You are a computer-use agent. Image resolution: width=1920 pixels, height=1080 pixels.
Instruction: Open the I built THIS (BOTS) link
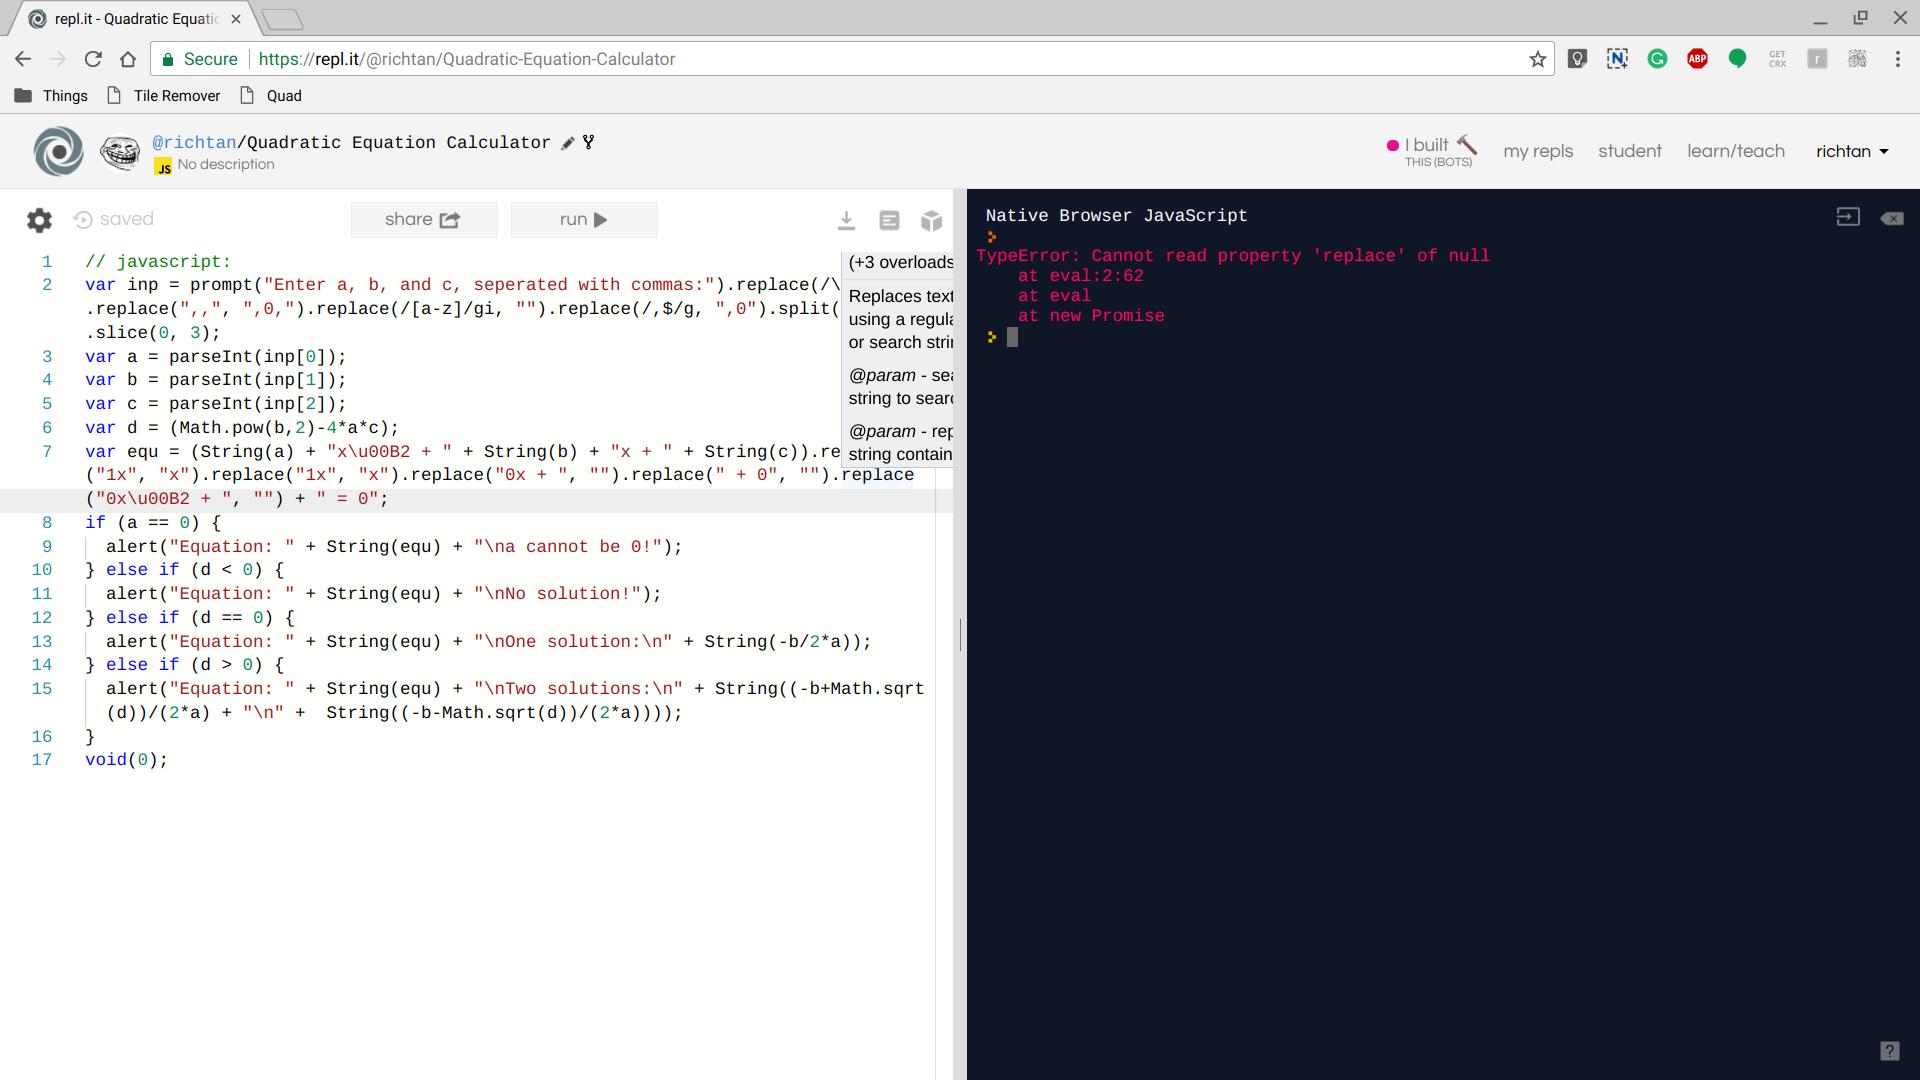tap(1432, 151)
